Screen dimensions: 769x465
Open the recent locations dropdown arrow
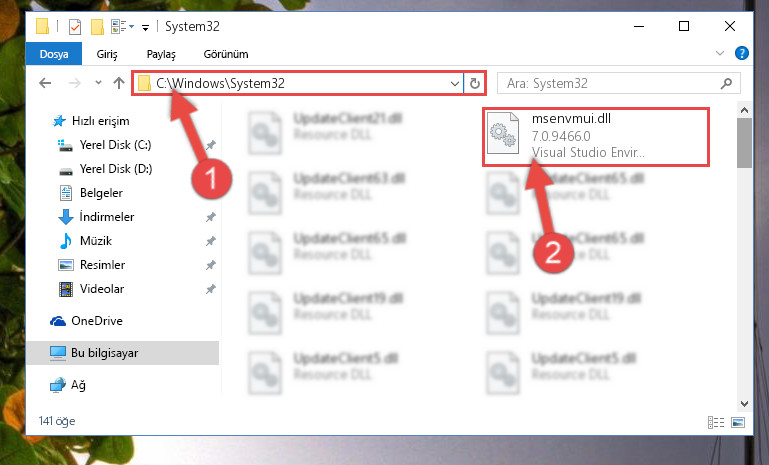[98, 82]
